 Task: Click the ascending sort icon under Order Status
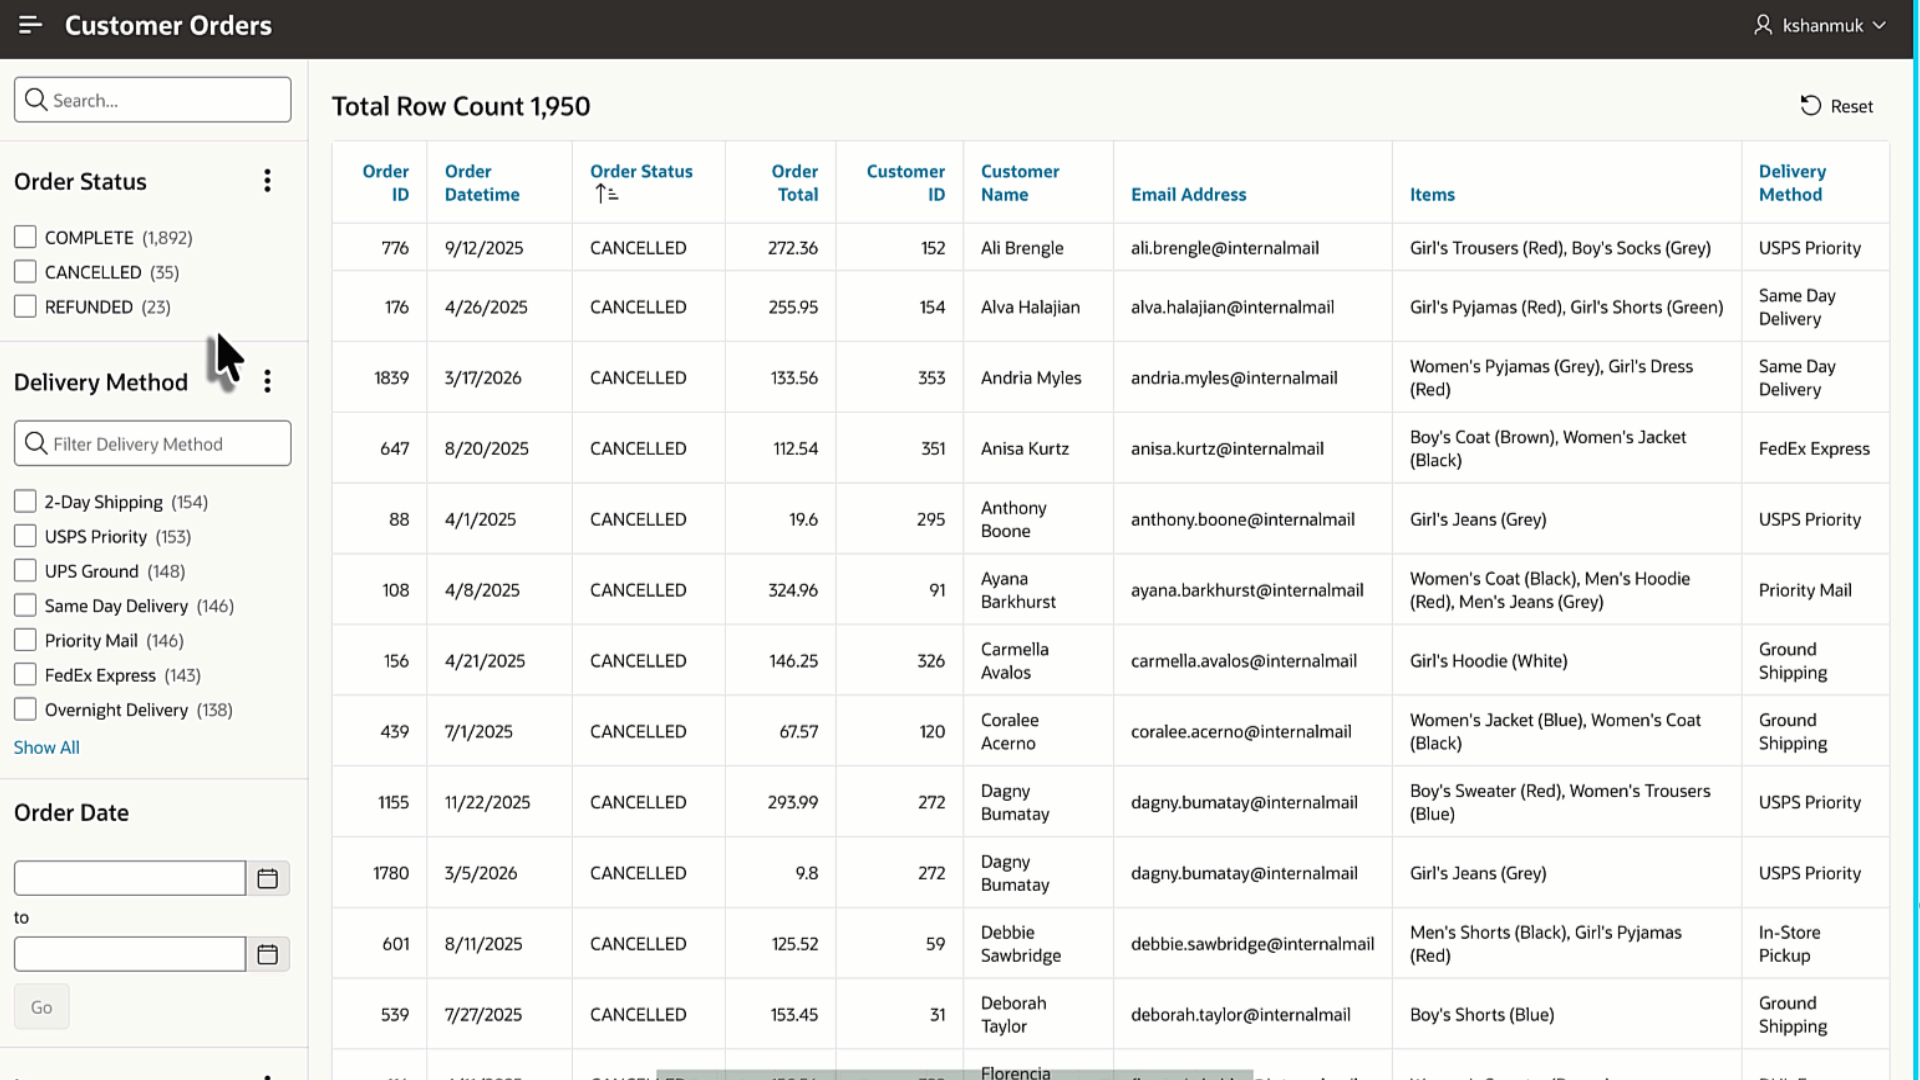[x=606, y=194]
